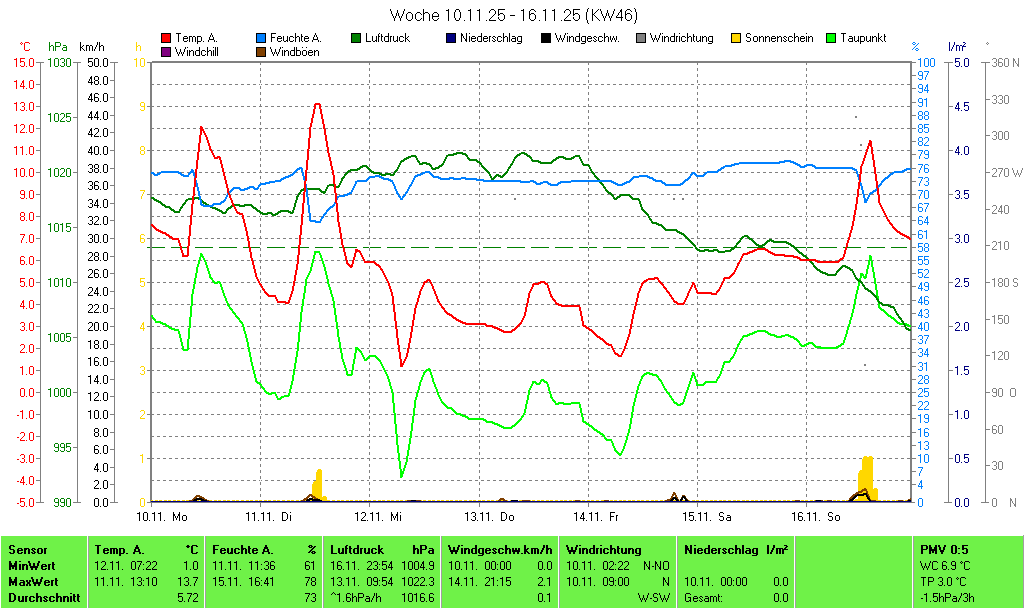Click the Windrichtung legend label
This screenshot has width=1024, height=608.
coord(681,38)
